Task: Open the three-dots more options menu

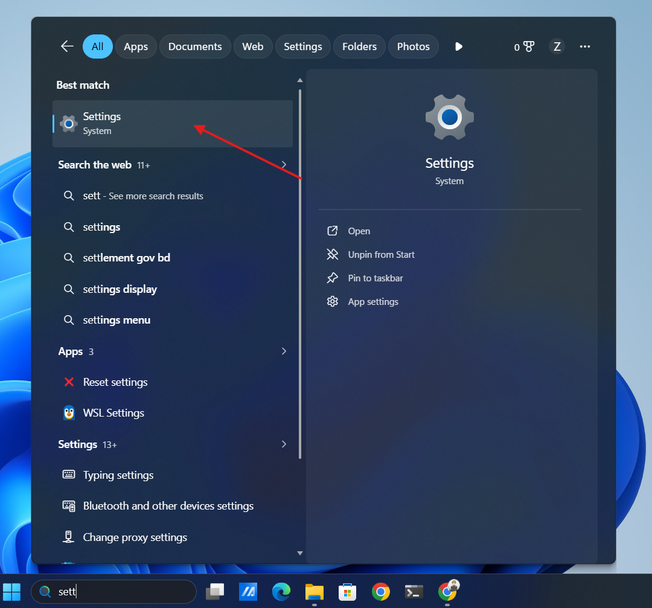Action: (585, 47)
